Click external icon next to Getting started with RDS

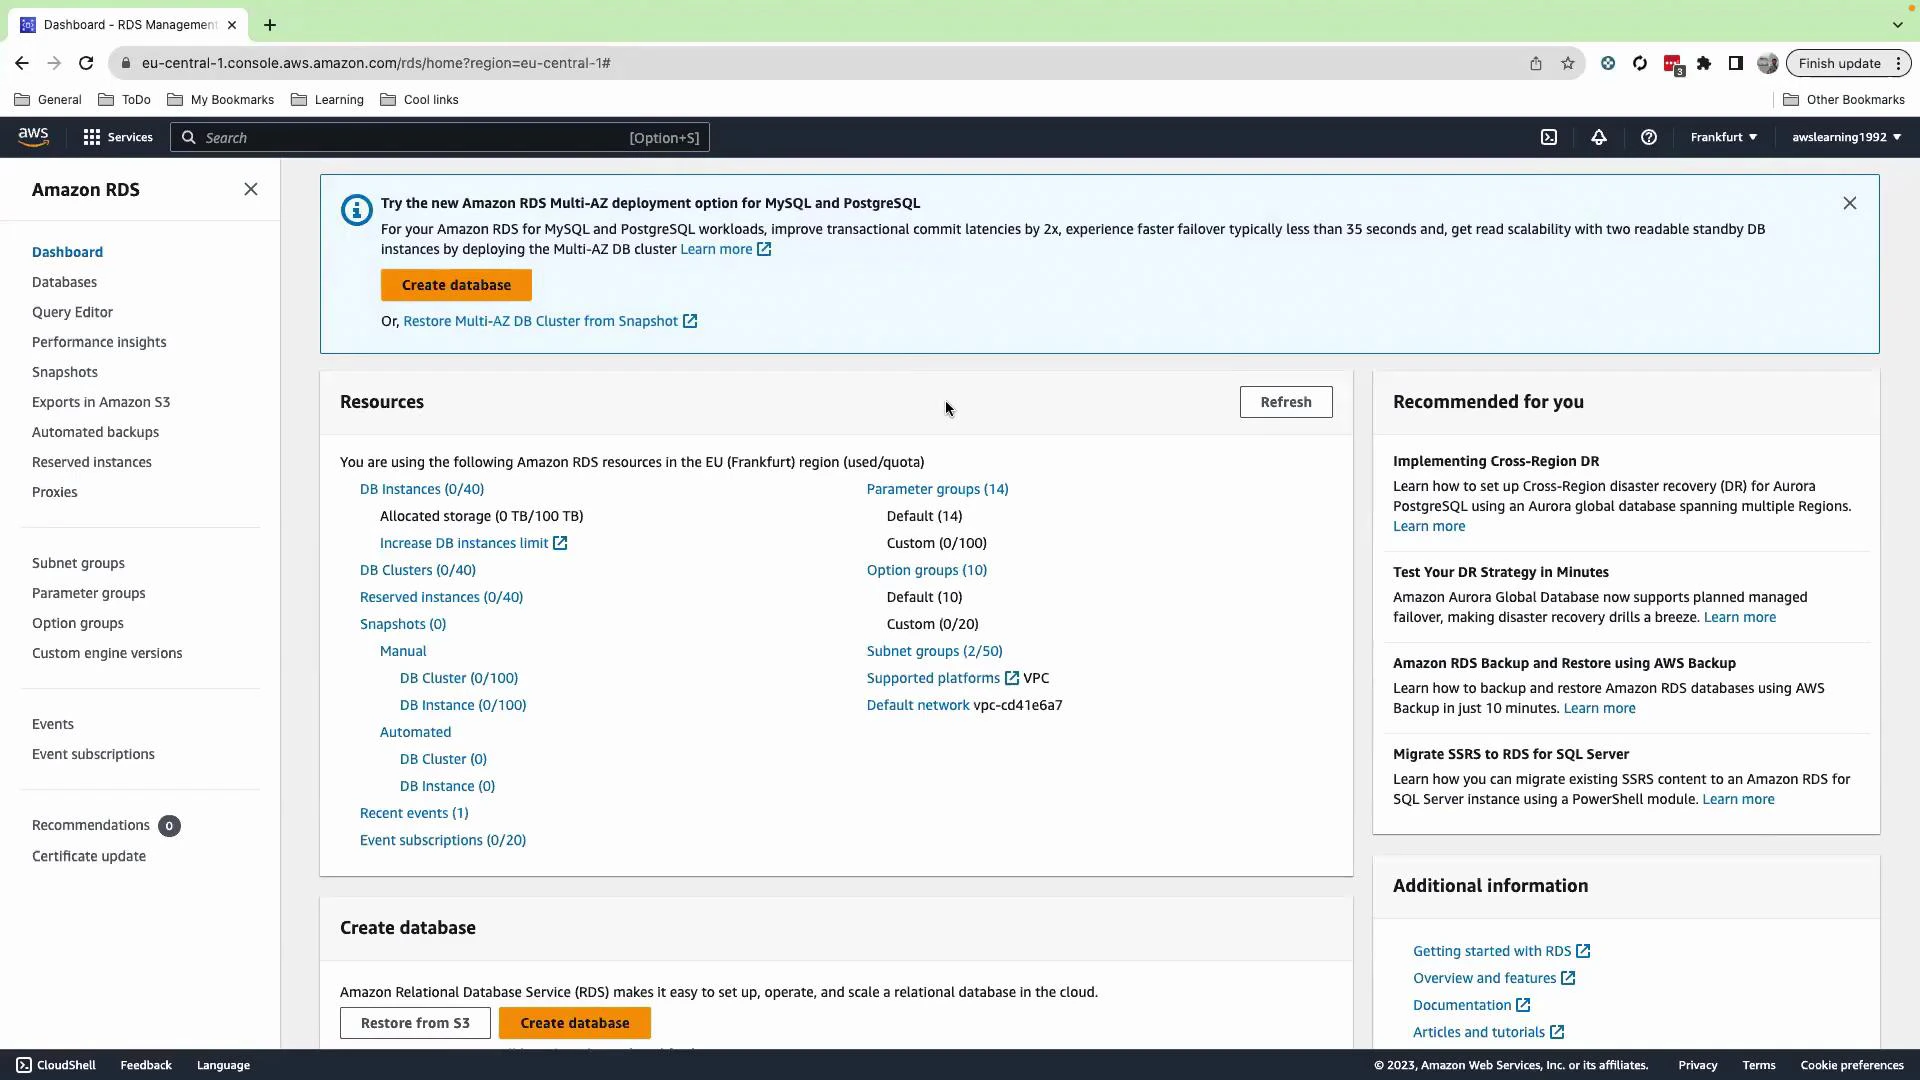[1583, 951]
